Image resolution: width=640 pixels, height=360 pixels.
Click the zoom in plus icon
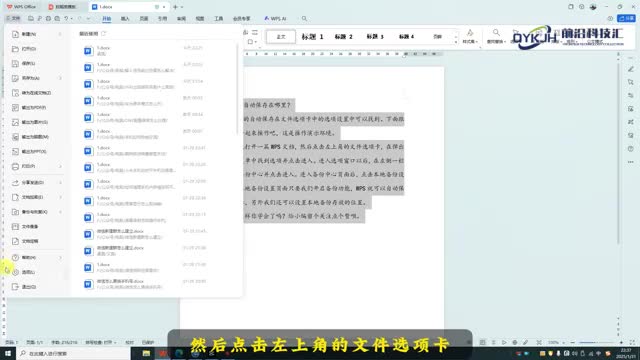(x=621, y=342)
